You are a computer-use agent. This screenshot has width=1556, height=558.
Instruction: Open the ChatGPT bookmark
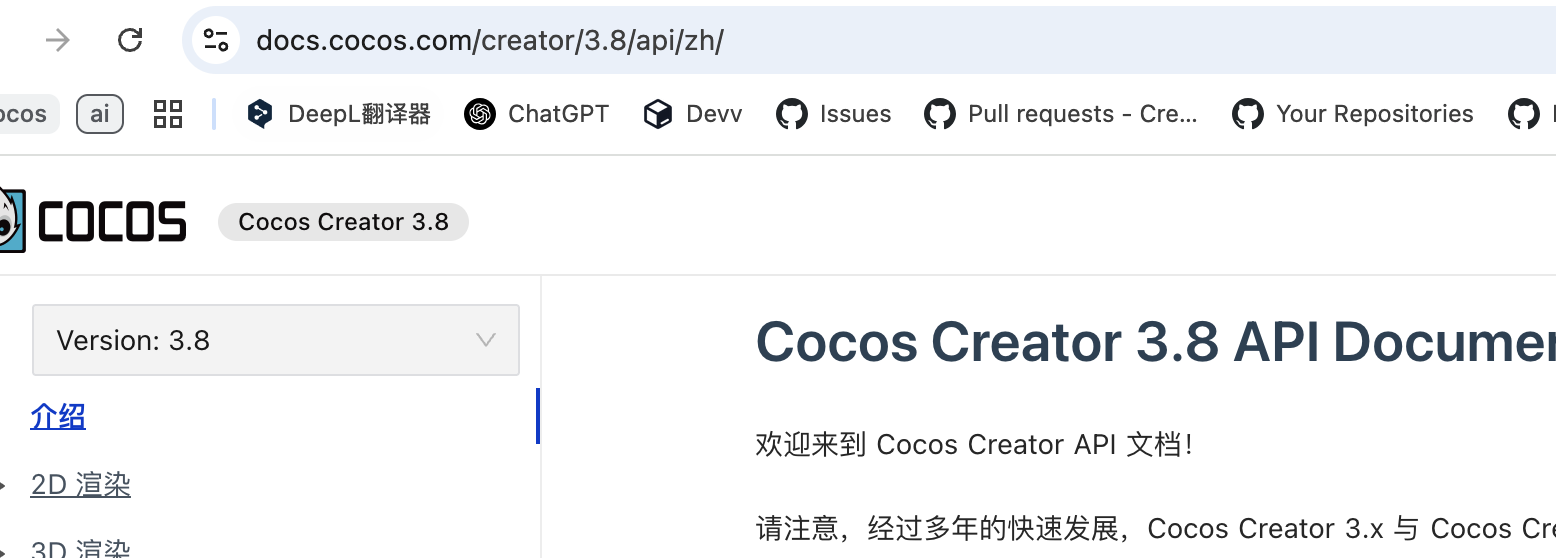click(537, 114)
